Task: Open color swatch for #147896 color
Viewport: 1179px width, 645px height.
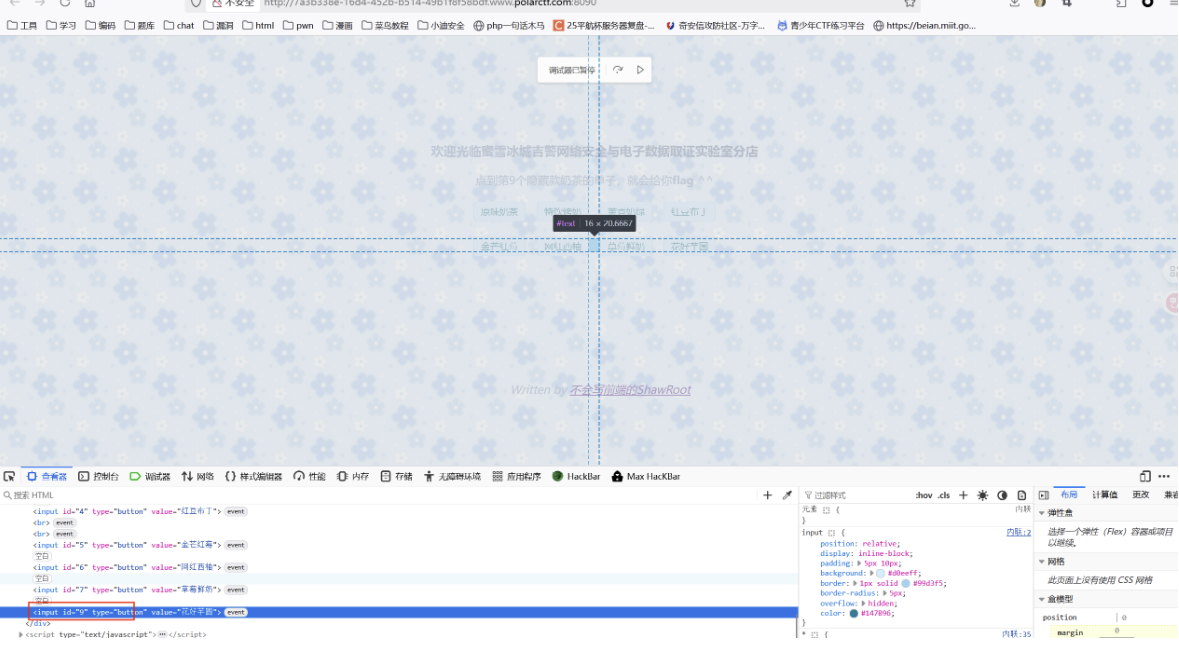Action: (853, 613)
